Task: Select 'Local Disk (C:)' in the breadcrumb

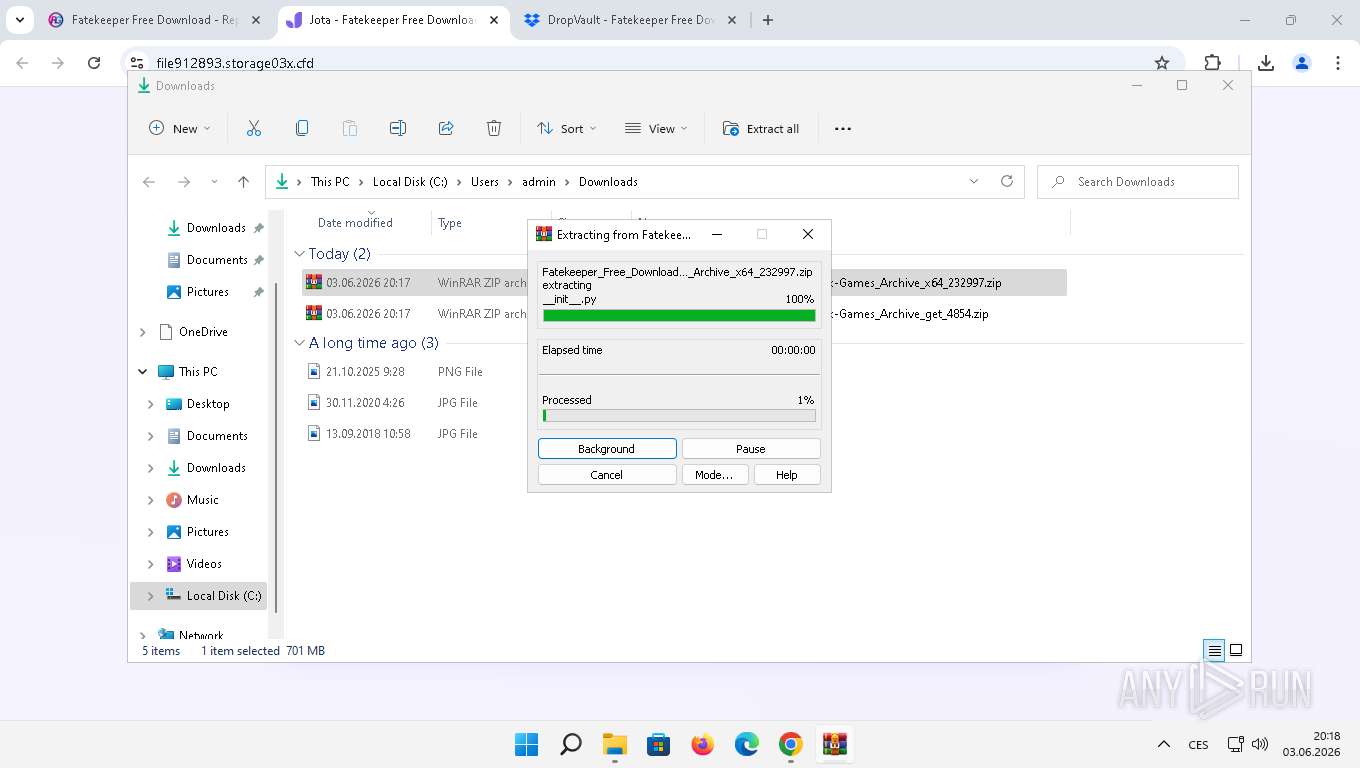Action: pos(410,181)
